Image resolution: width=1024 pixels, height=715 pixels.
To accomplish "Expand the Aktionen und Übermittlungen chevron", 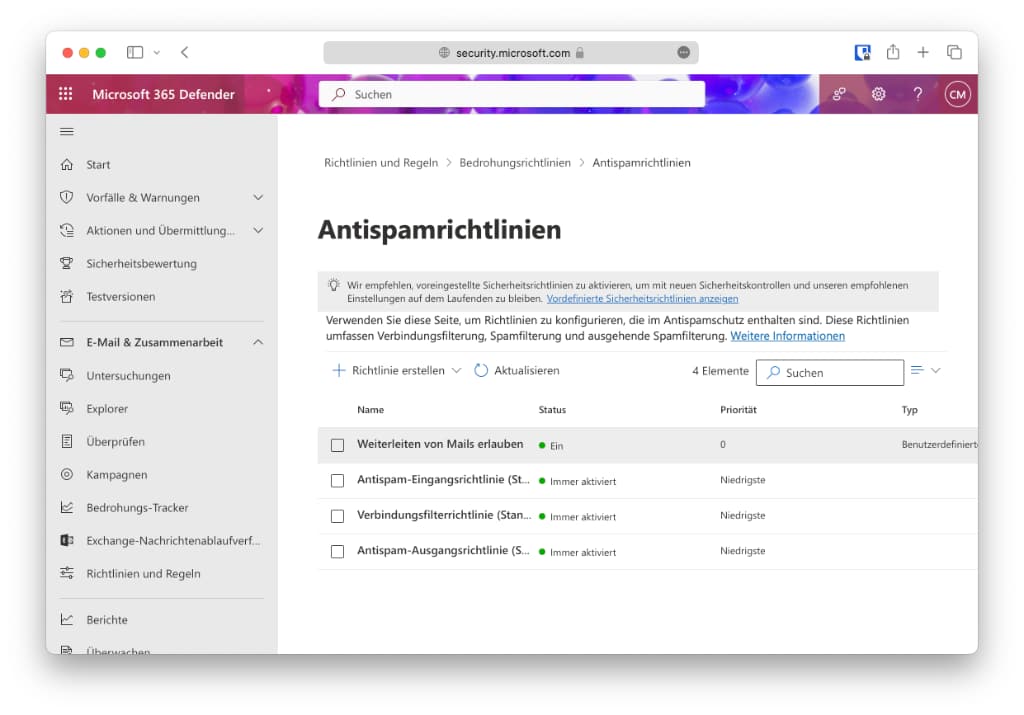I will 259,230.
